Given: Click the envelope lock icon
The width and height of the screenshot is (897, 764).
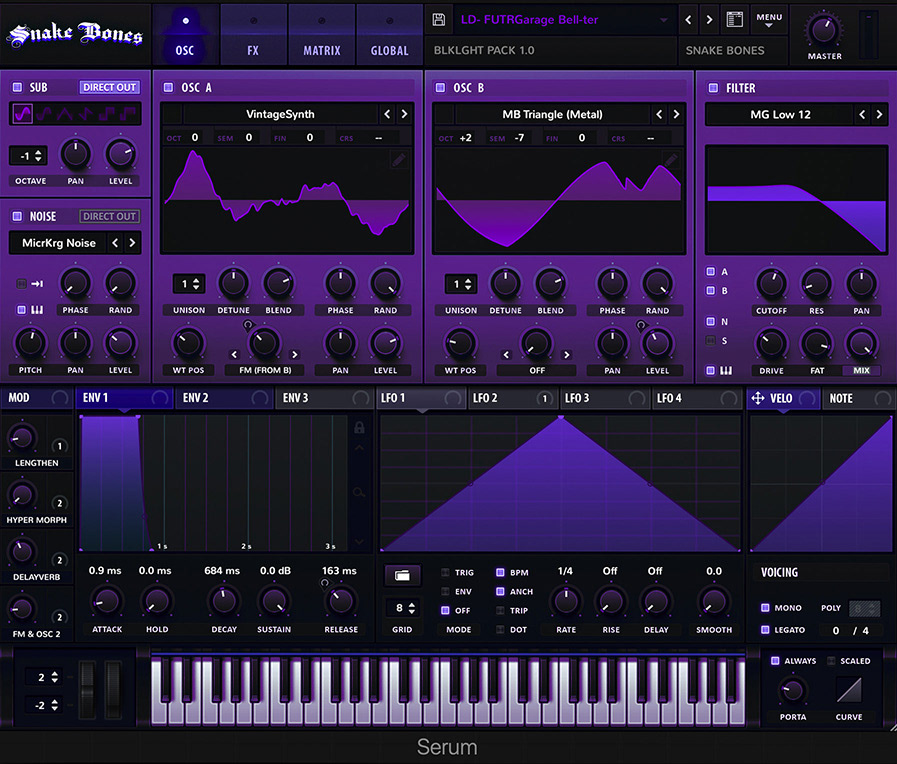Looking at the screenshot, I should (359, 427).
